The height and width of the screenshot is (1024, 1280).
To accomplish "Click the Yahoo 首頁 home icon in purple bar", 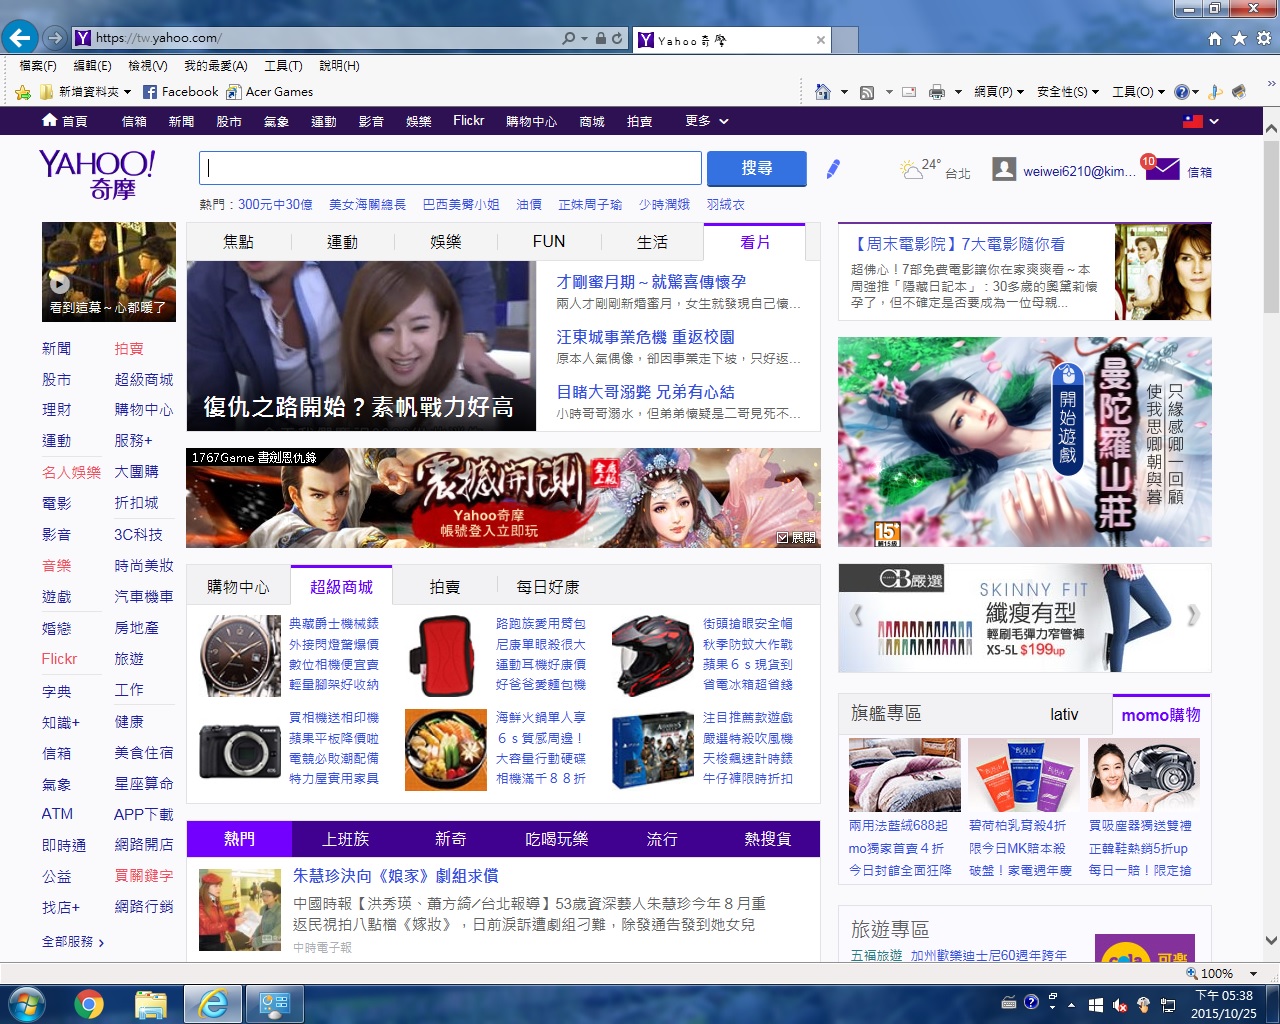I will point(50,120).
